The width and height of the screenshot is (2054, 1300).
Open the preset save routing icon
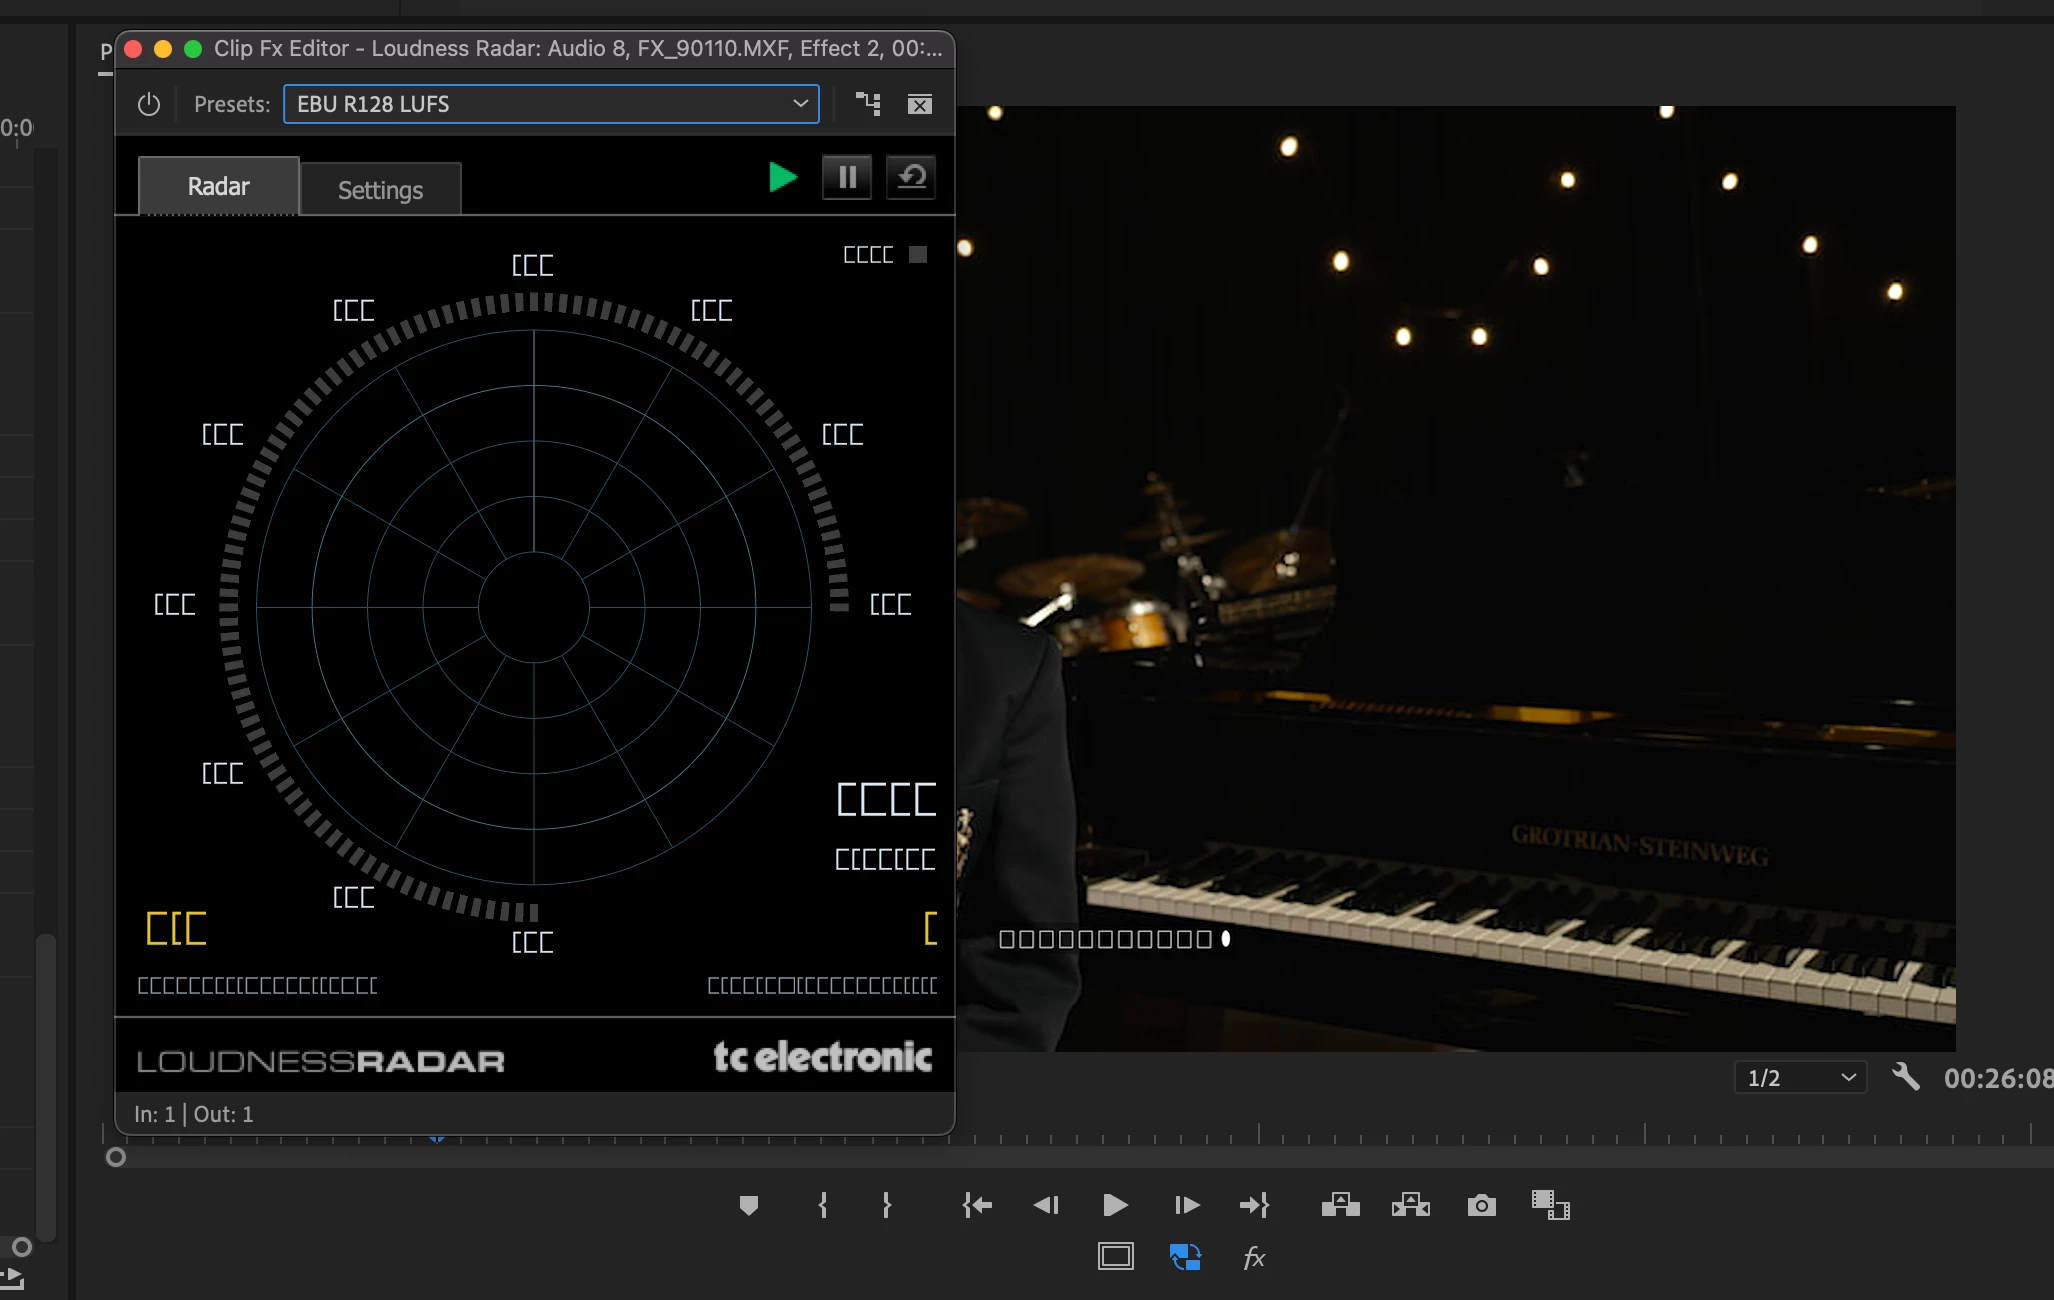[x=868, y=104]
